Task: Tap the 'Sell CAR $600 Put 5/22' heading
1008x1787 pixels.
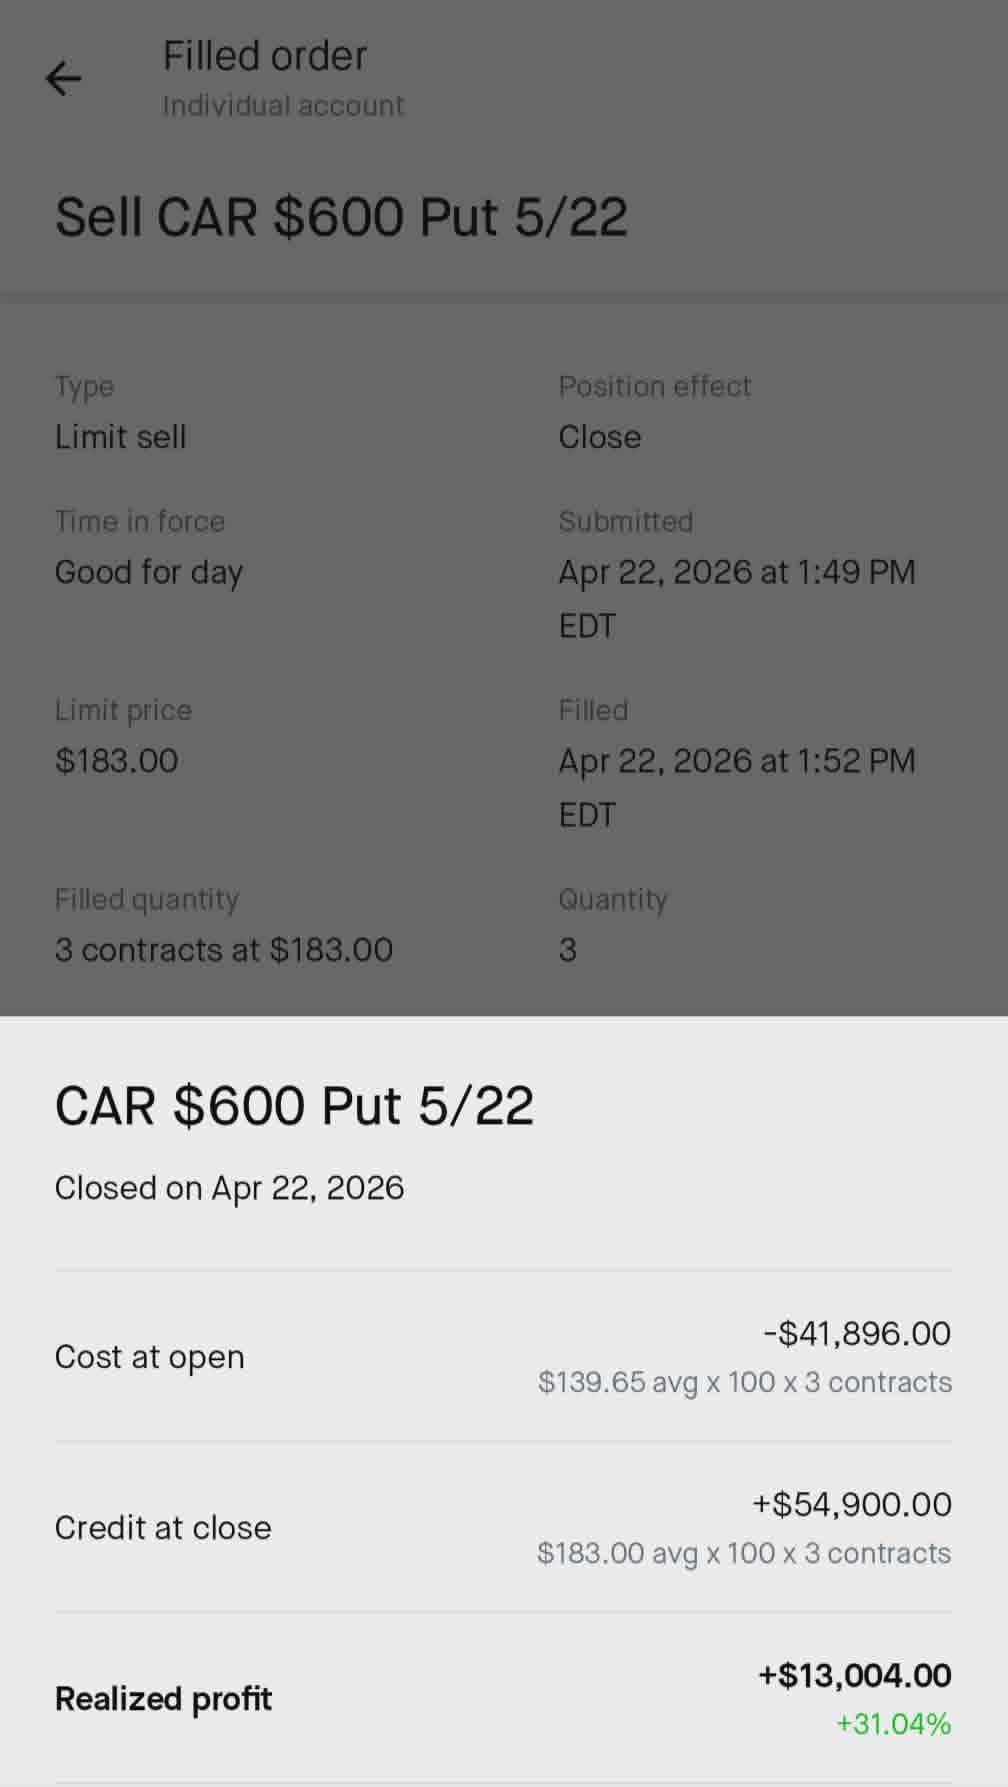Action: click(341, 217)
